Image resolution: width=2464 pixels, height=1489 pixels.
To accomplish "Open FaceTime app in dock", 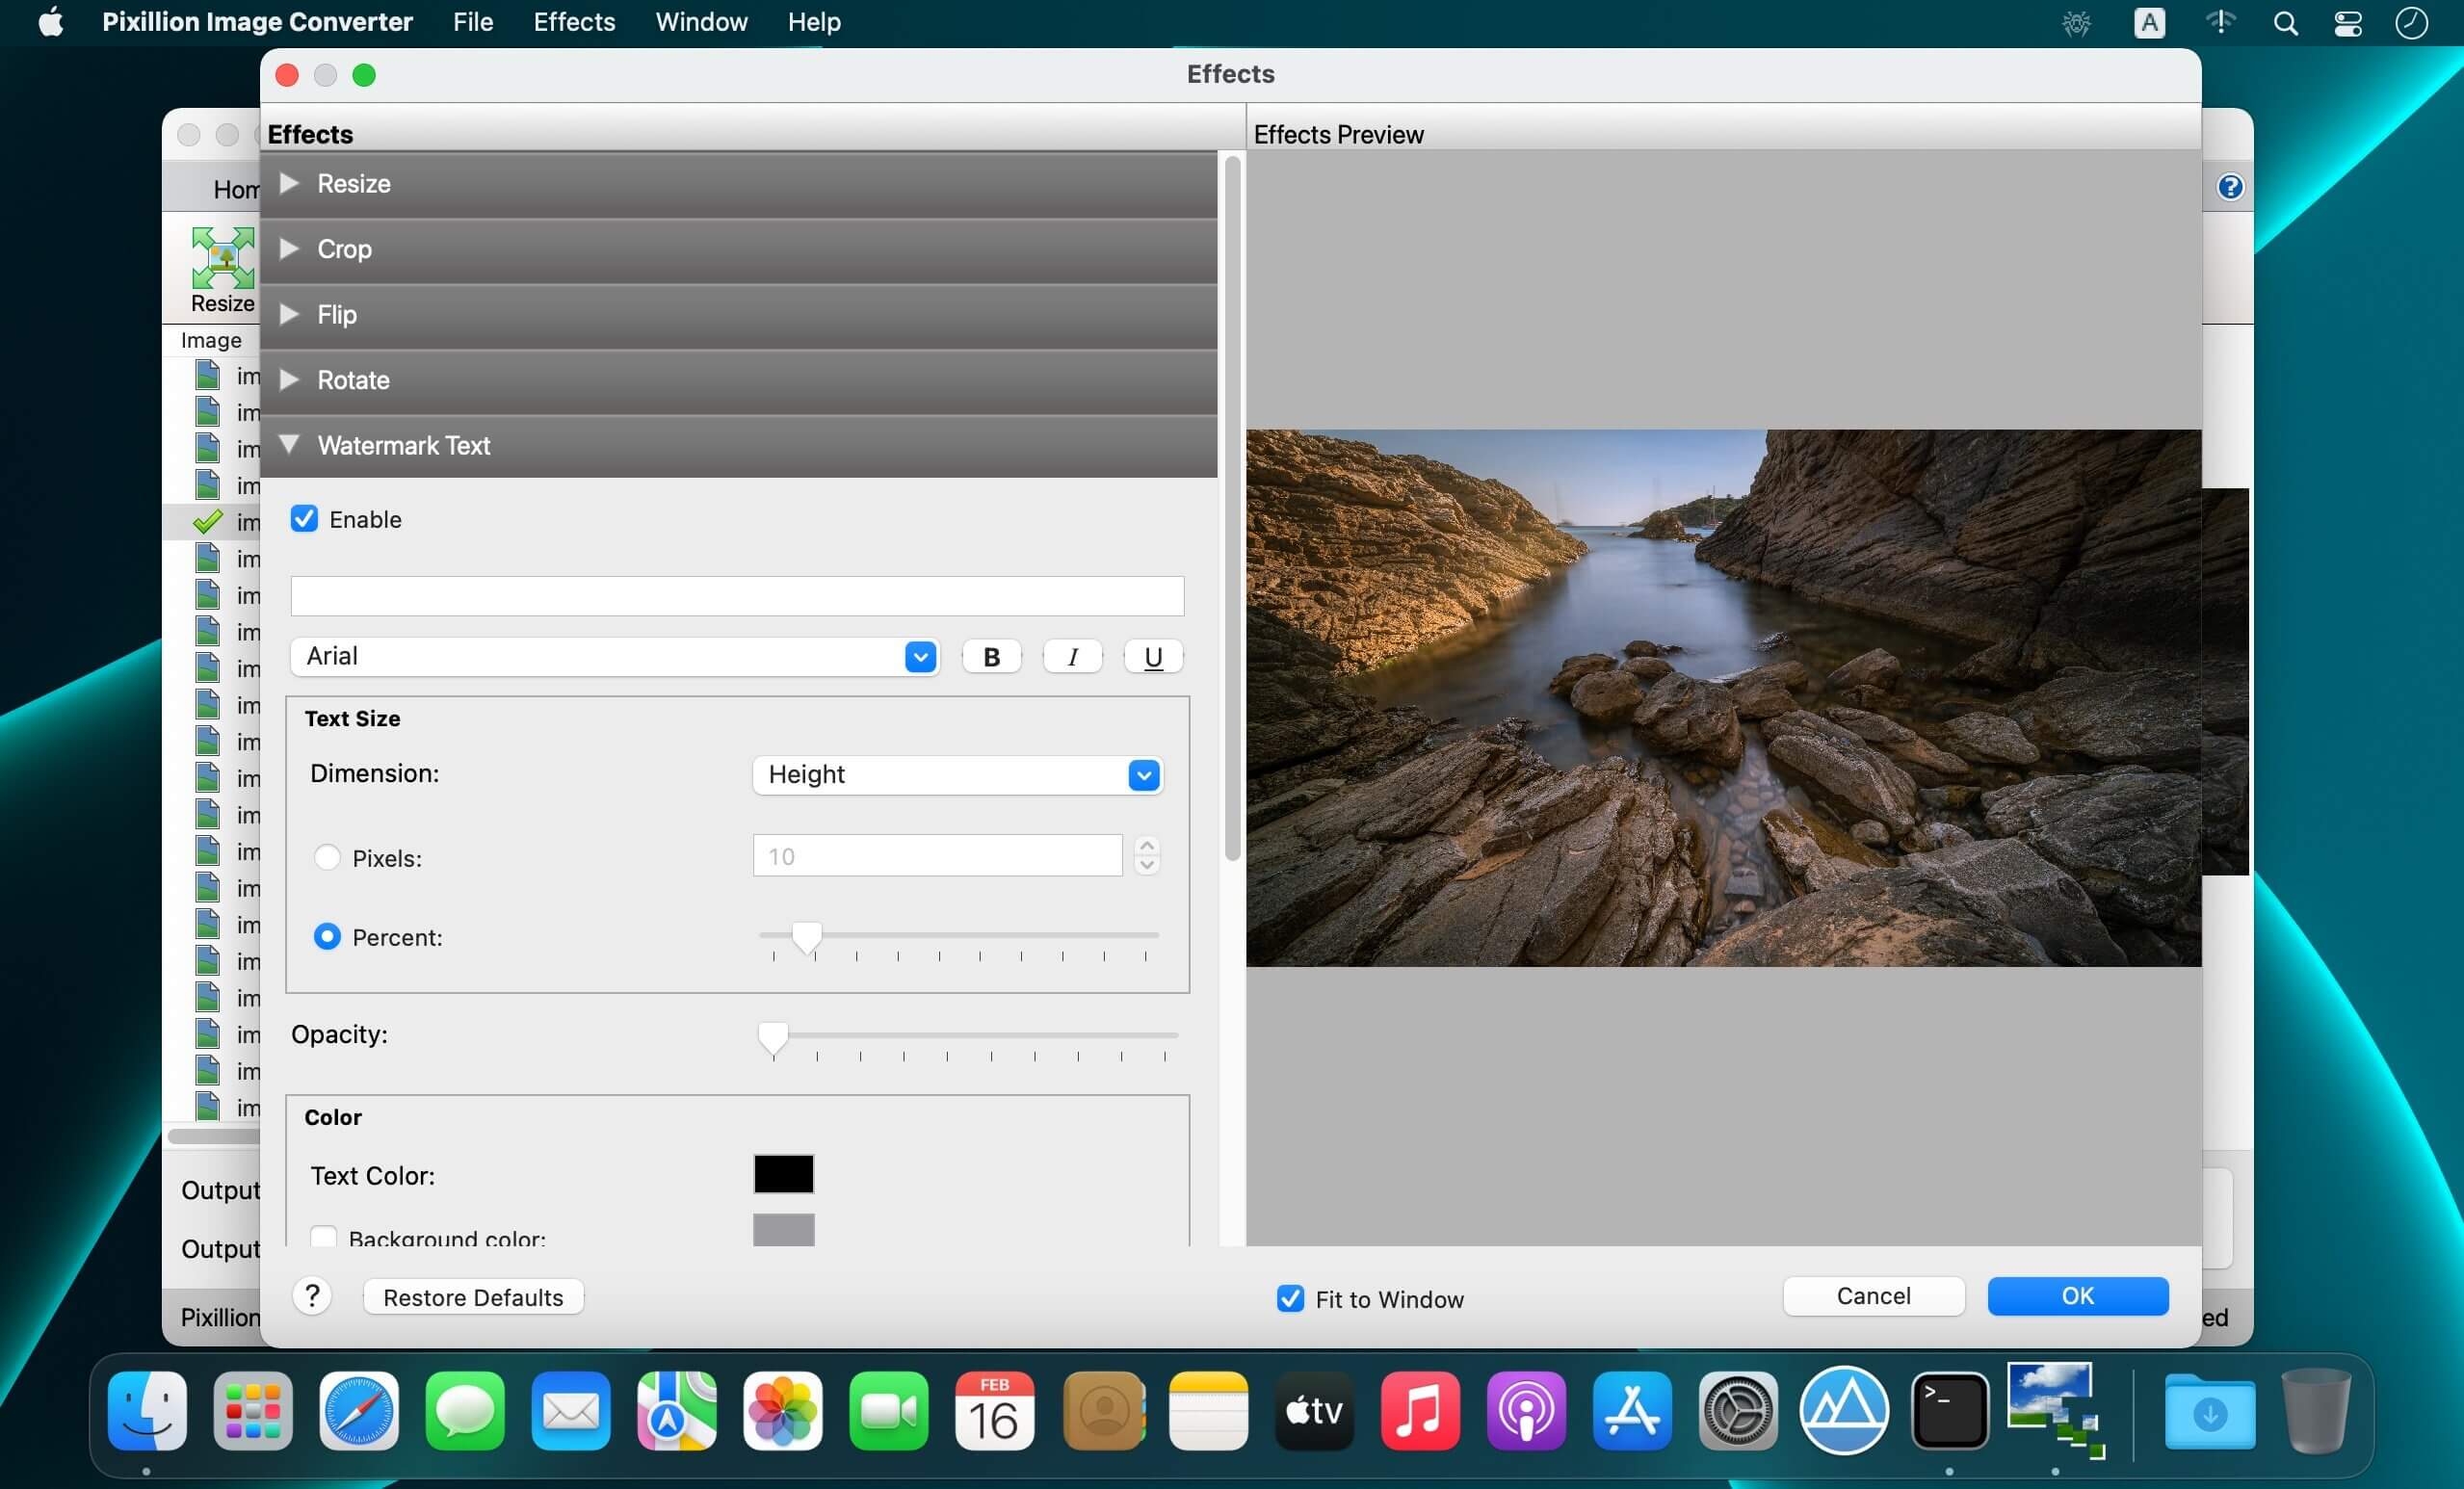I will click(x=889, y=1411).
